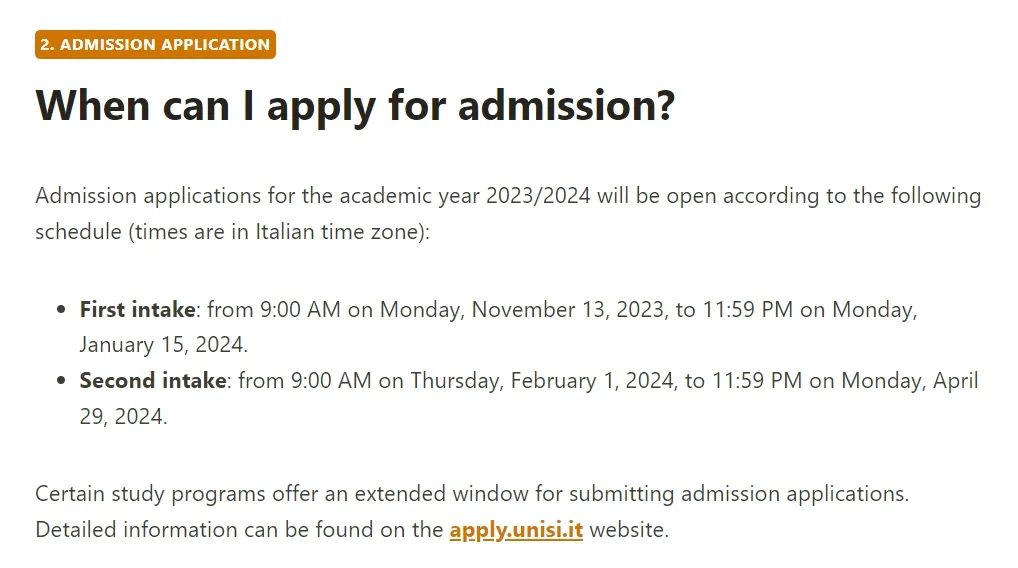Click the "29, 2024." closing date text
This screenshot has height=568, width=1018.
tap(123, 416)
